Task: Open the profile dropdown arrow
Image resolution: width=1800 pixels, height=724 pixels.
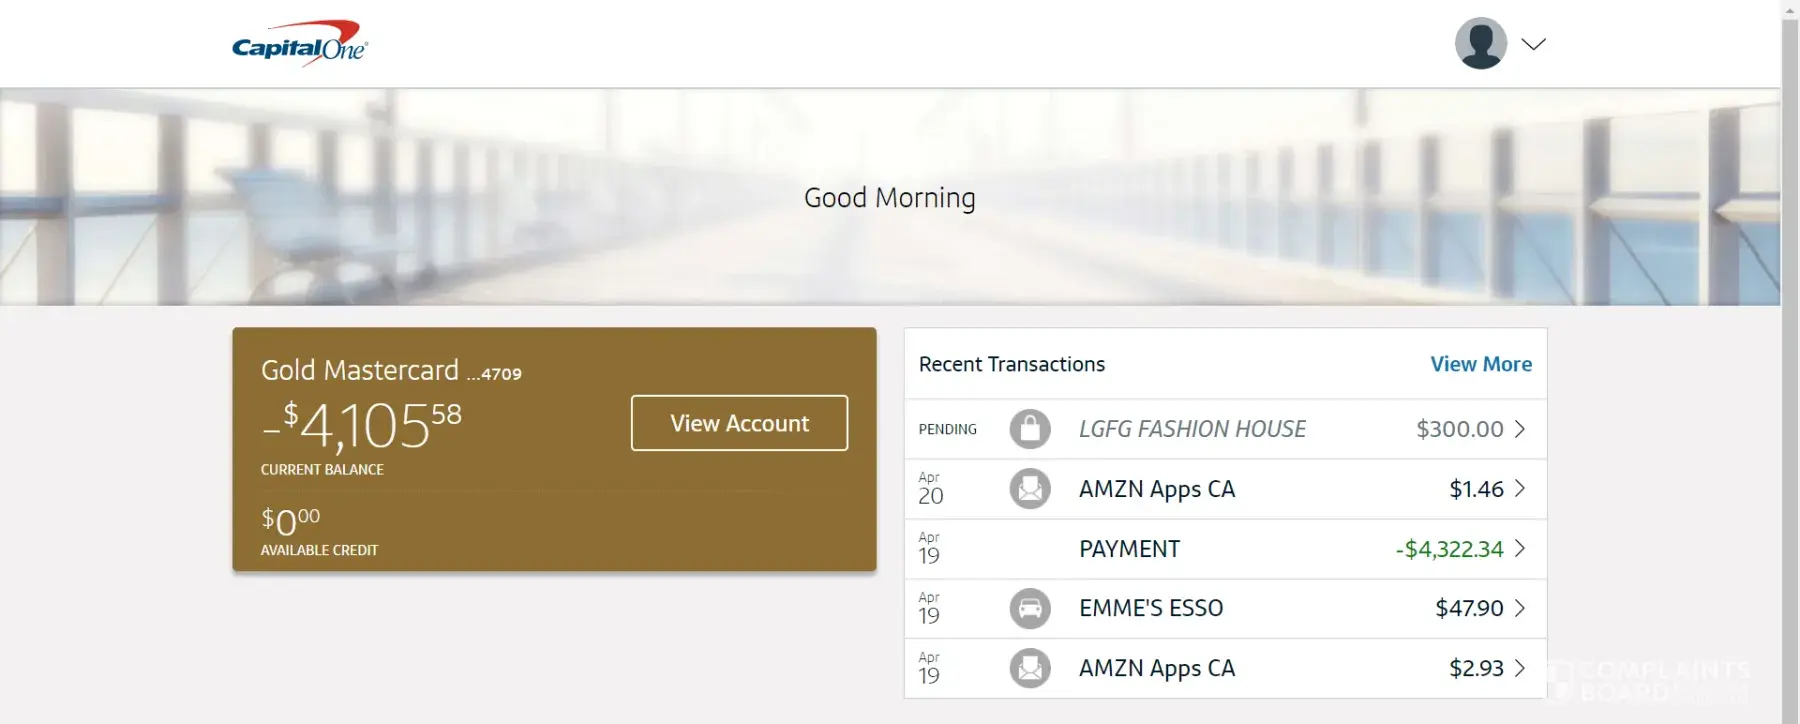Action: [1533, 44]
